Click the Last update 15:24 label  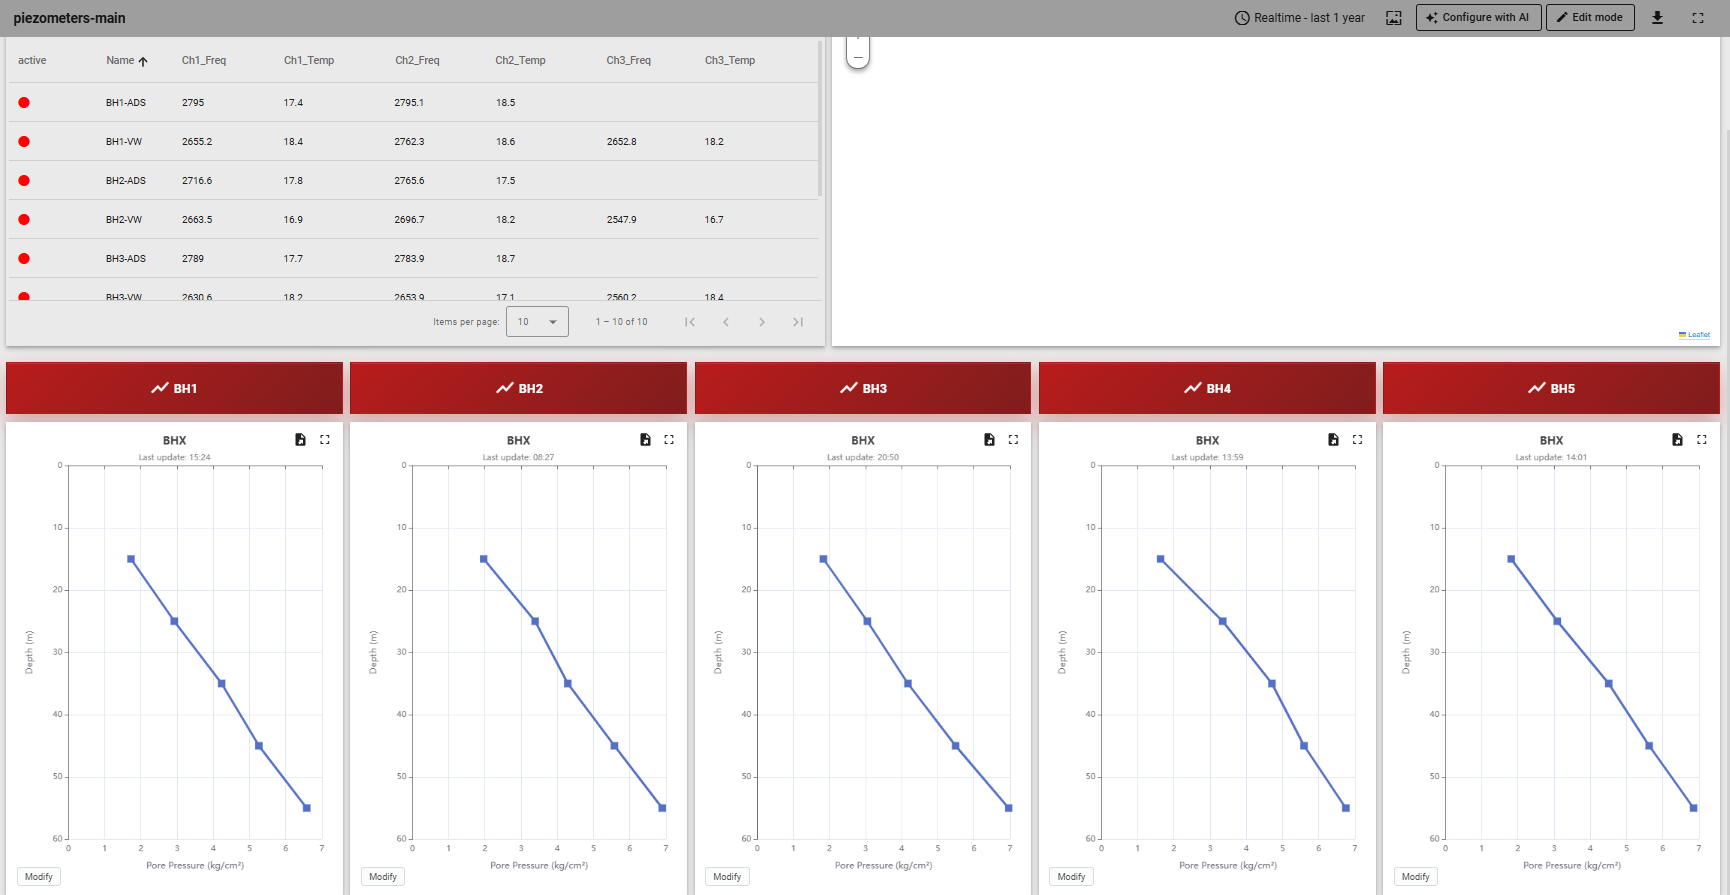click(x=174, y=458)
